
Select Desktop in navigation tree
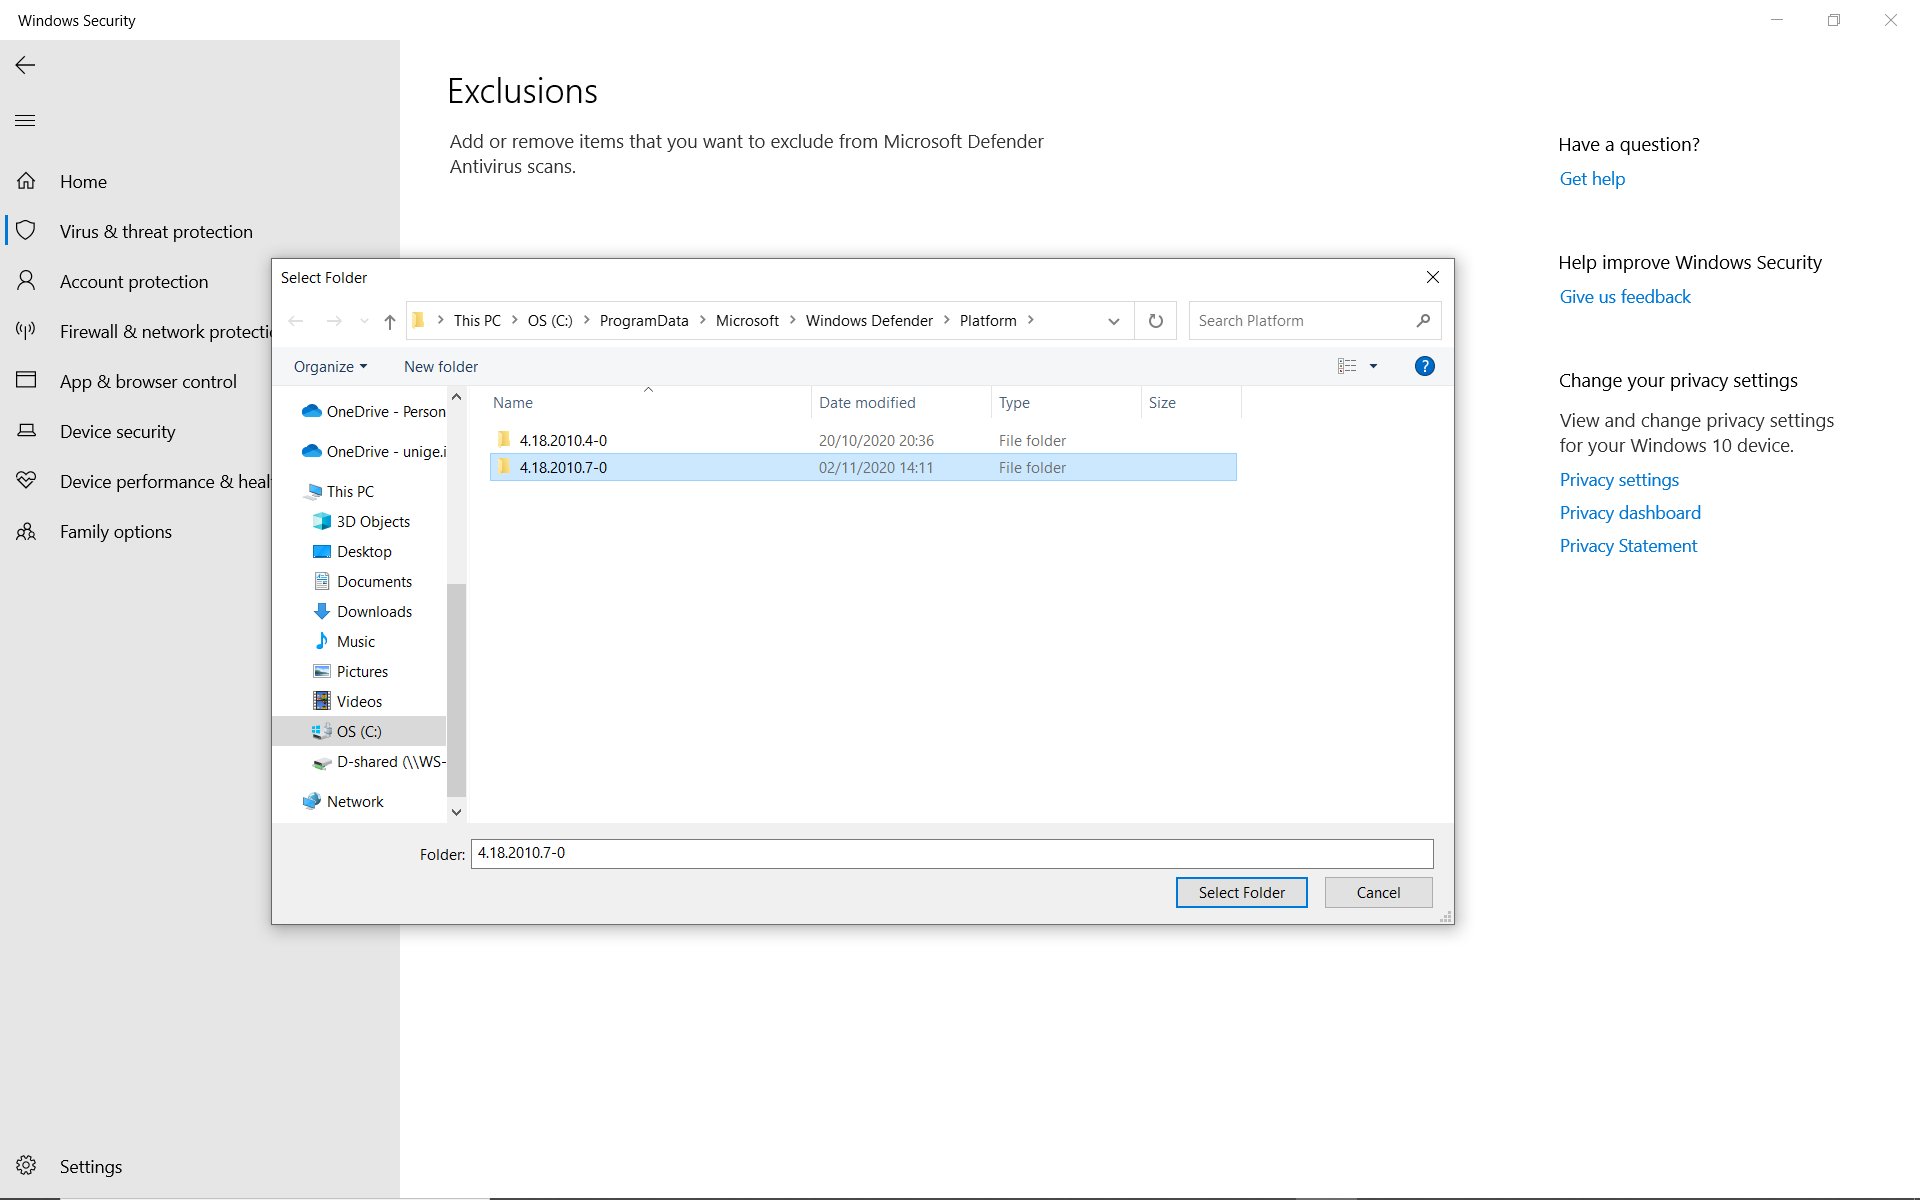(364, 551)
